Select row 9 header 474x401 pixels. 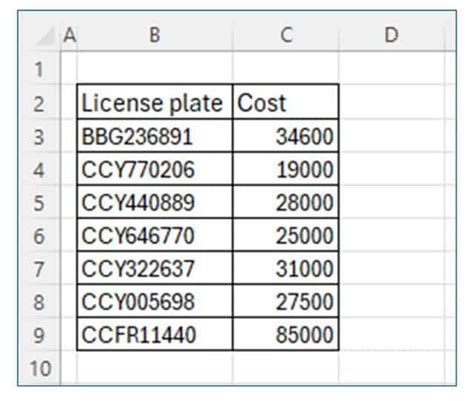click(39, 335)
